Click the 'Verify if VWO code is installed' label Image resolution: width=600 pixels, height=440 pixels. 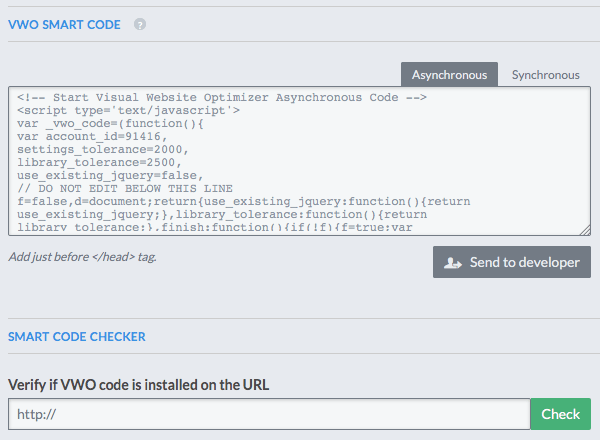(x=139, y=384)
